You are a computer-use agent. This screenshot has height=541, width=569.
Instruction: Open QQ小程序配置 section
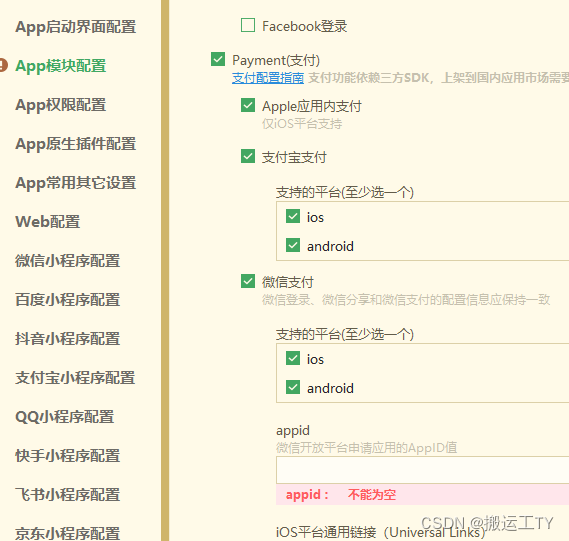[x=65, y=417]
